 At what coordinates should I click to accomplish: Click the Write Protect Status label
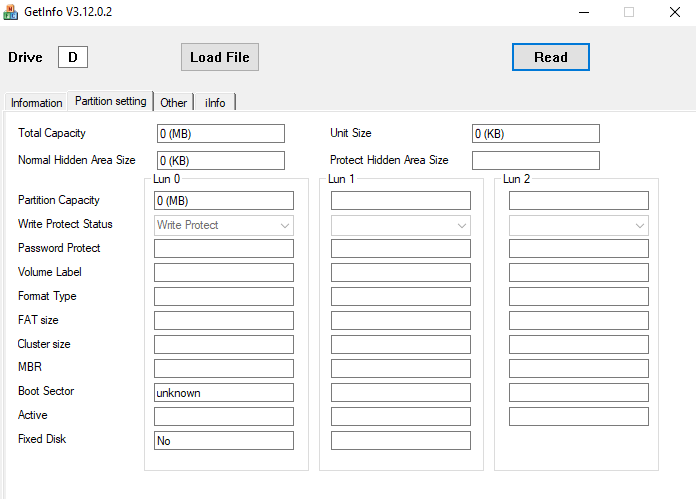click(x=65, y=224)
